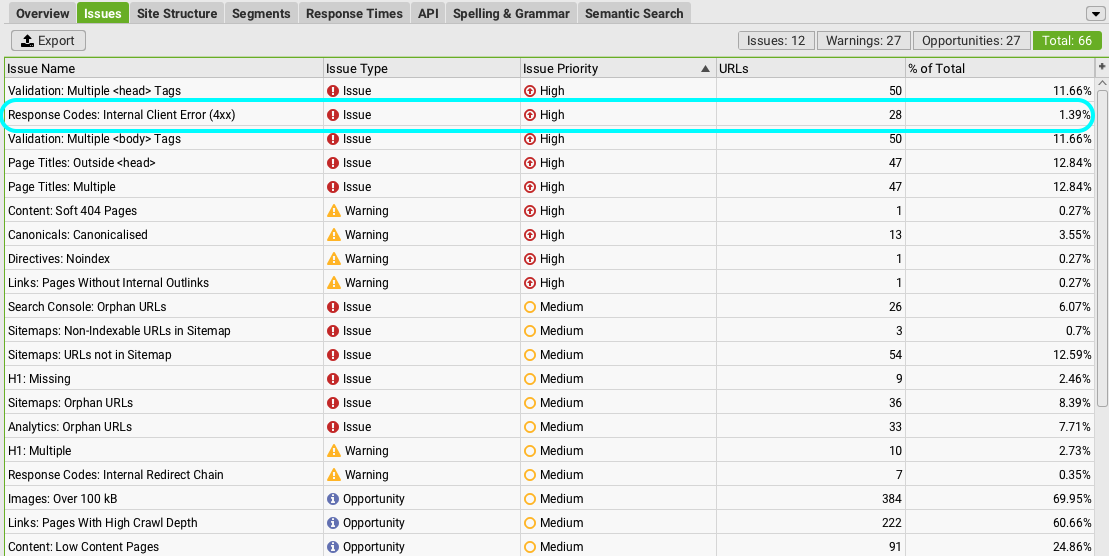
Task: Click High priority icon on Soft 404 Pages row
Action: (529, 212)
